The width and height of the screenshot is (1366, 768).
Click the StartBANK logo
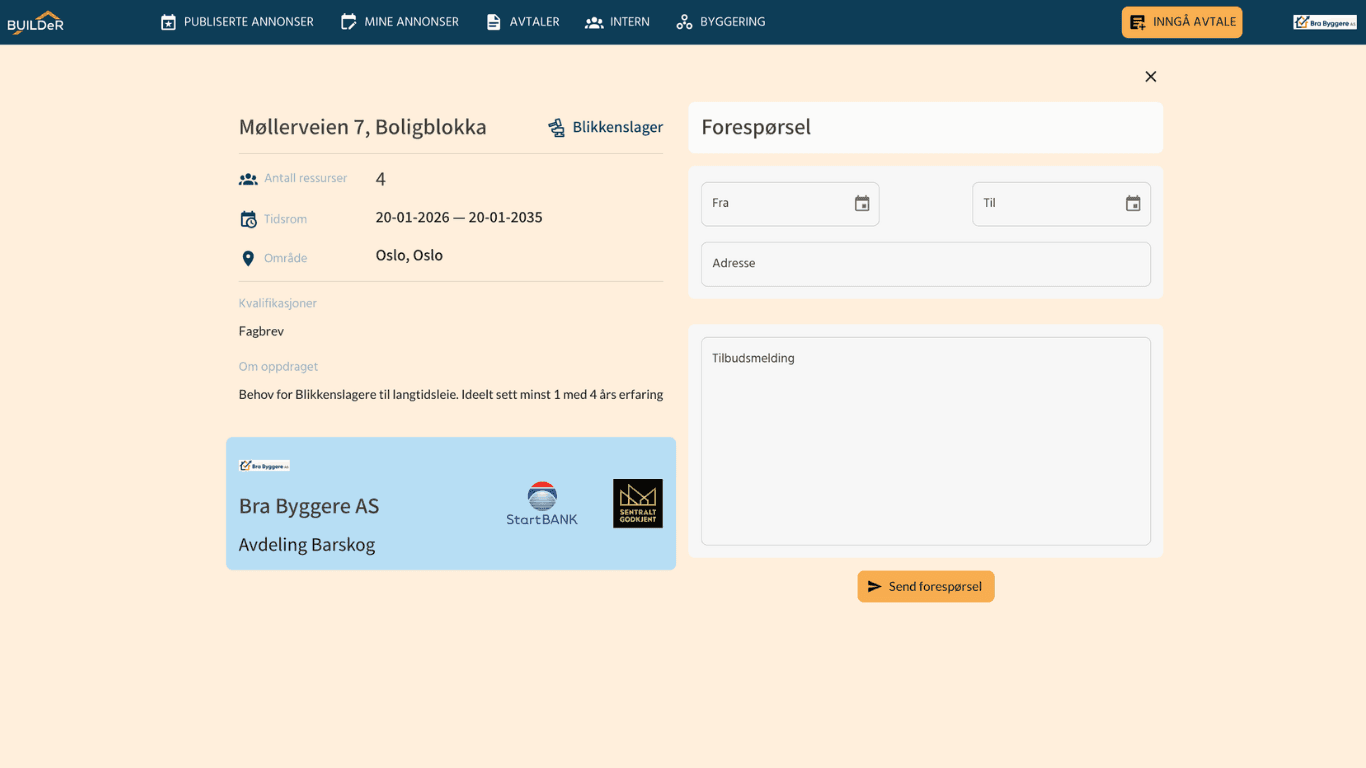[542, 504]
